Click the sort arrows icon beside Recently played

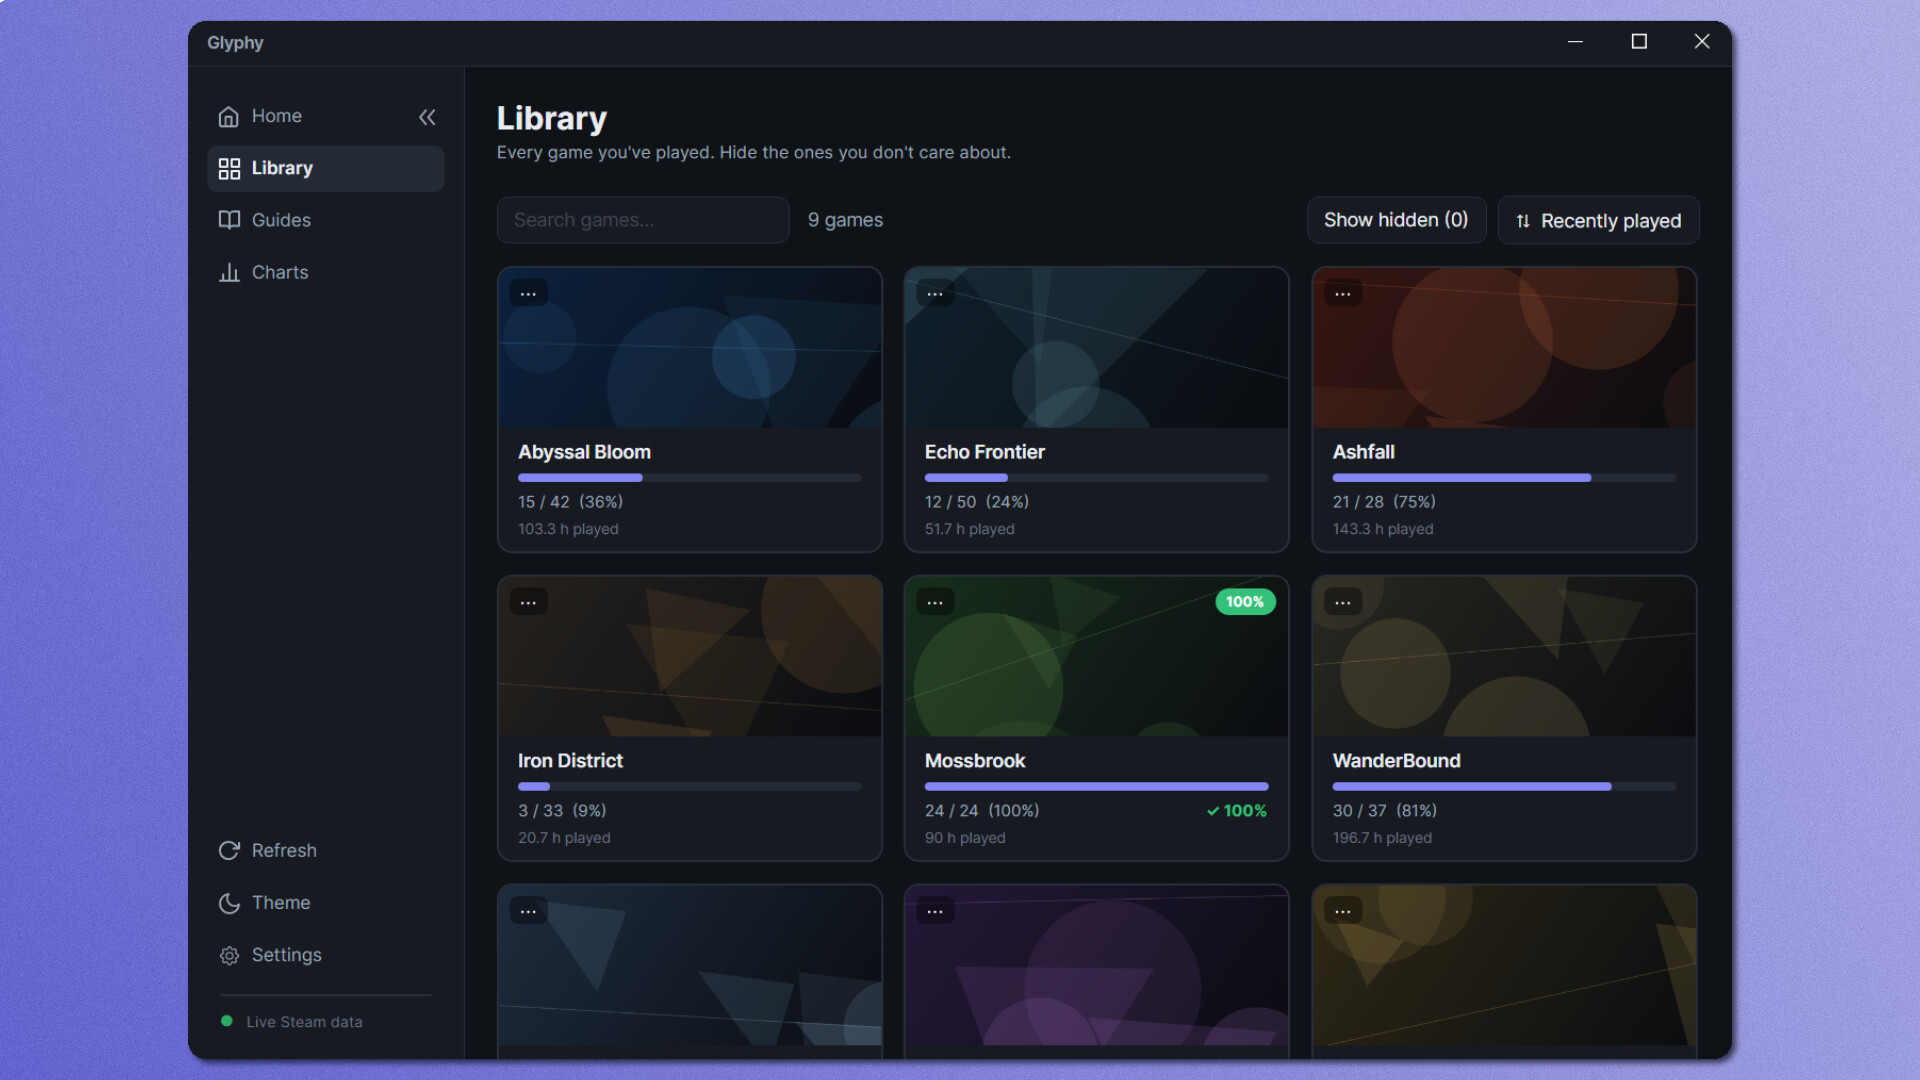point(1522,221)
